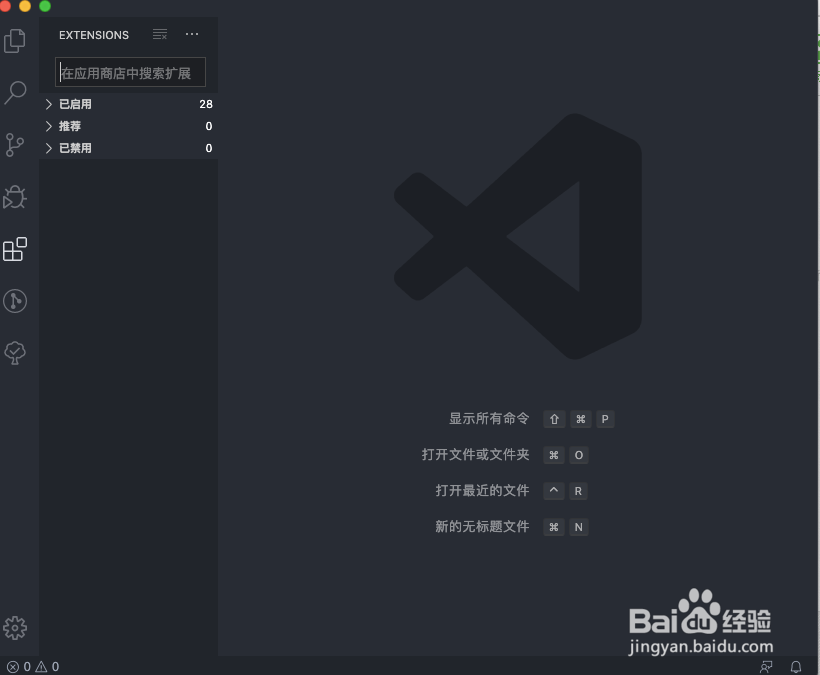This screenshot has height=675, width=820.
Task: Click the R key badge
Action: 578,491
